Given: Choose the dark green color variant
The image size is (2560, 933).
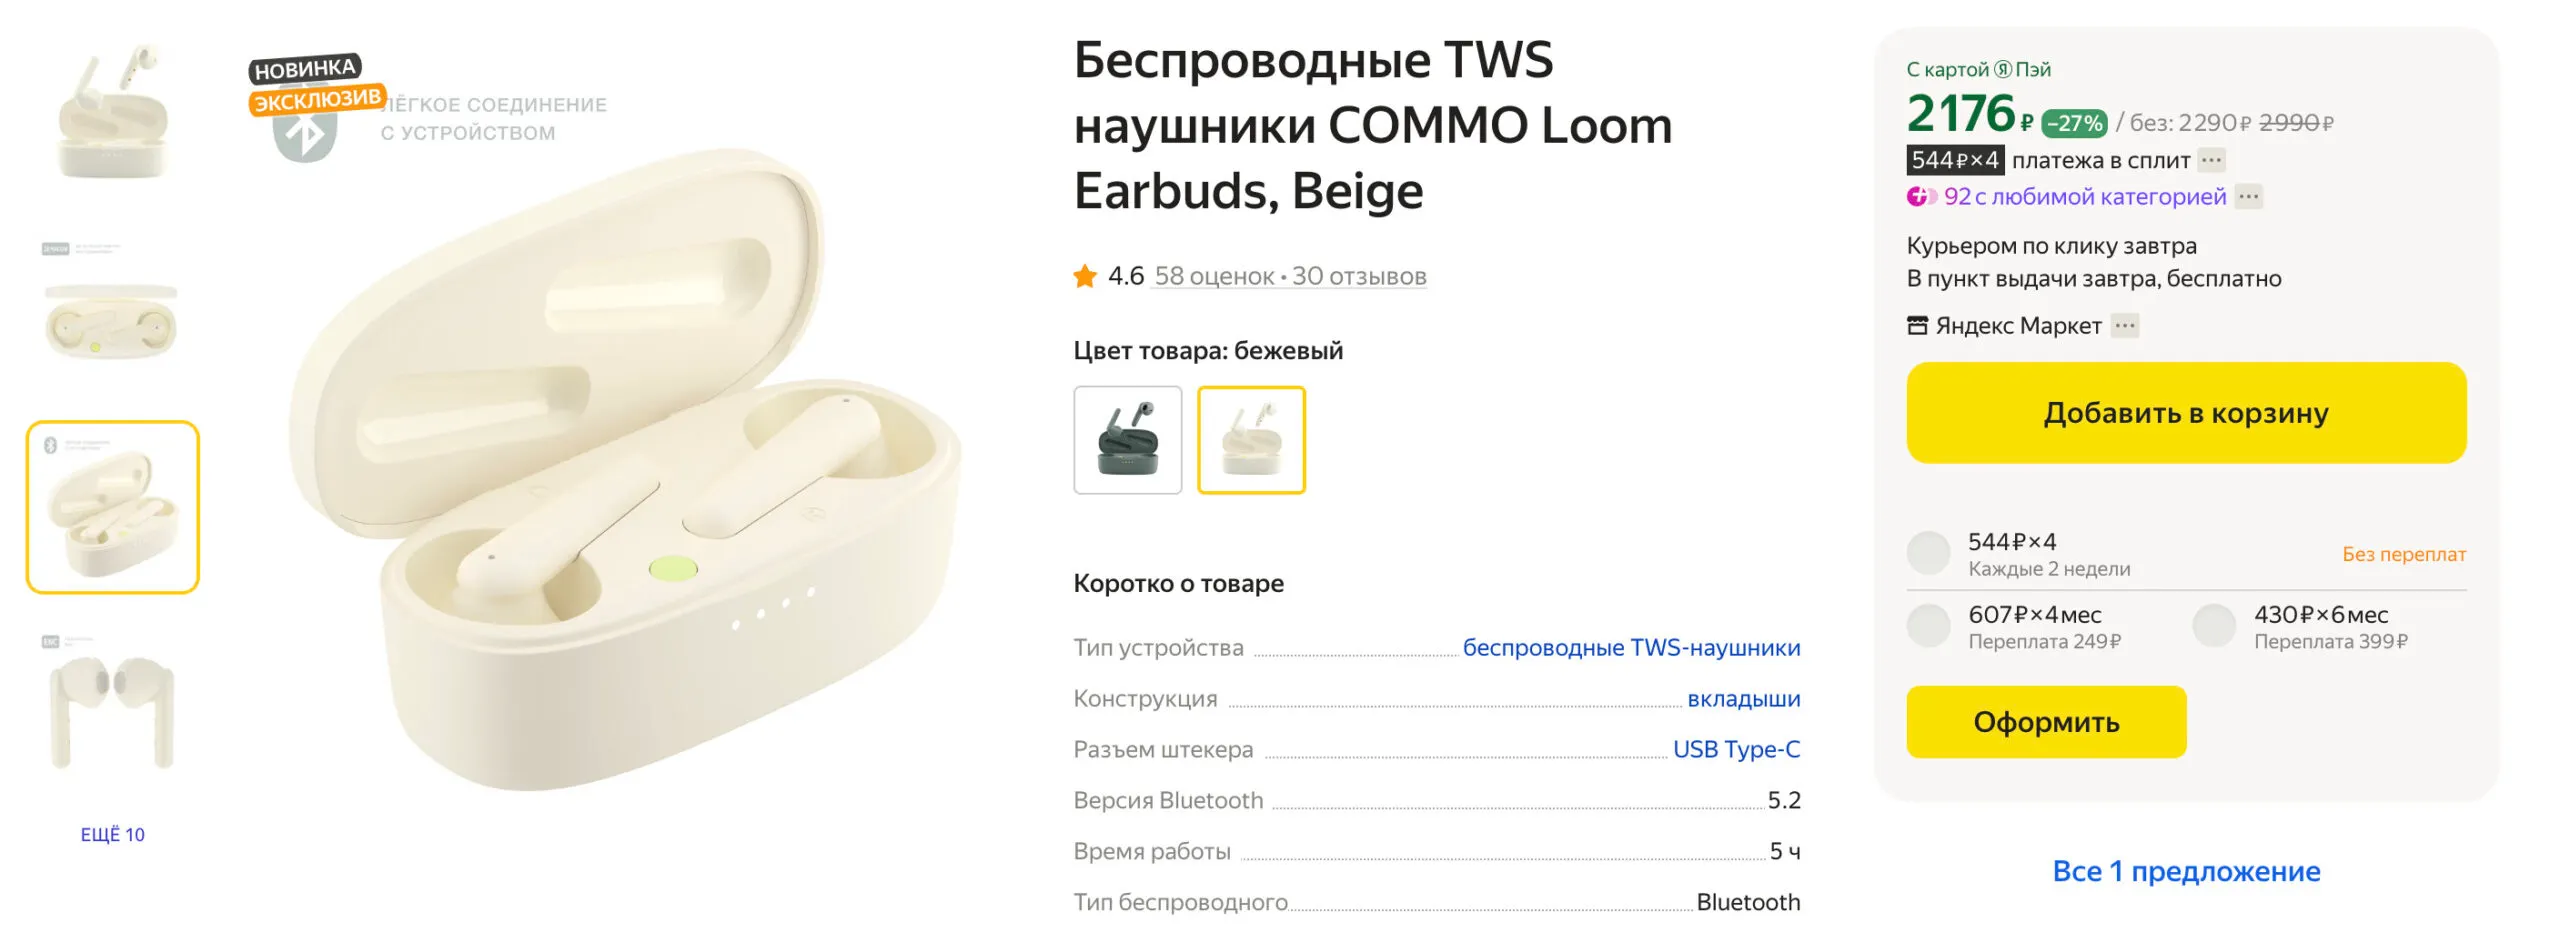Looking at the screenshot, I should coord(1127,440).
